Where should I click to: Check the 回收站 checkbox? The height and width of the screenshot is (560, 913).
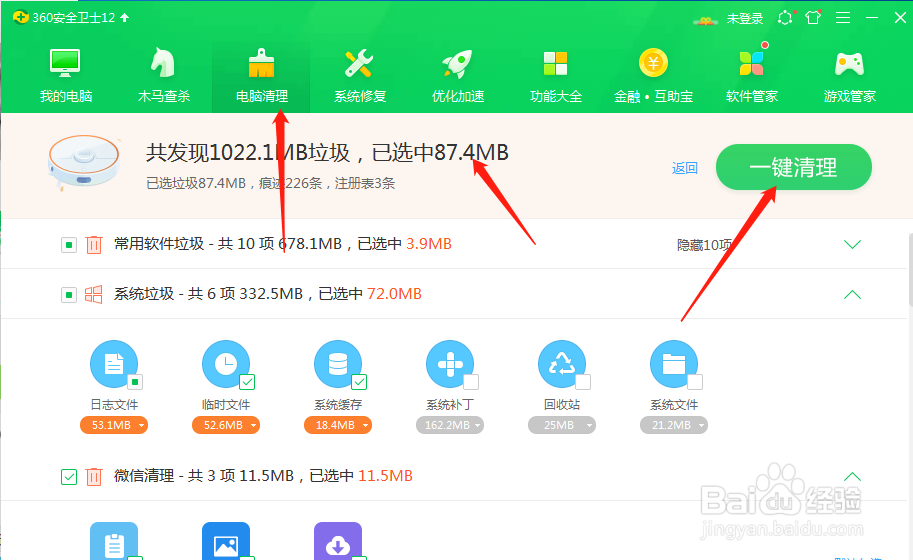coord(583,382)
